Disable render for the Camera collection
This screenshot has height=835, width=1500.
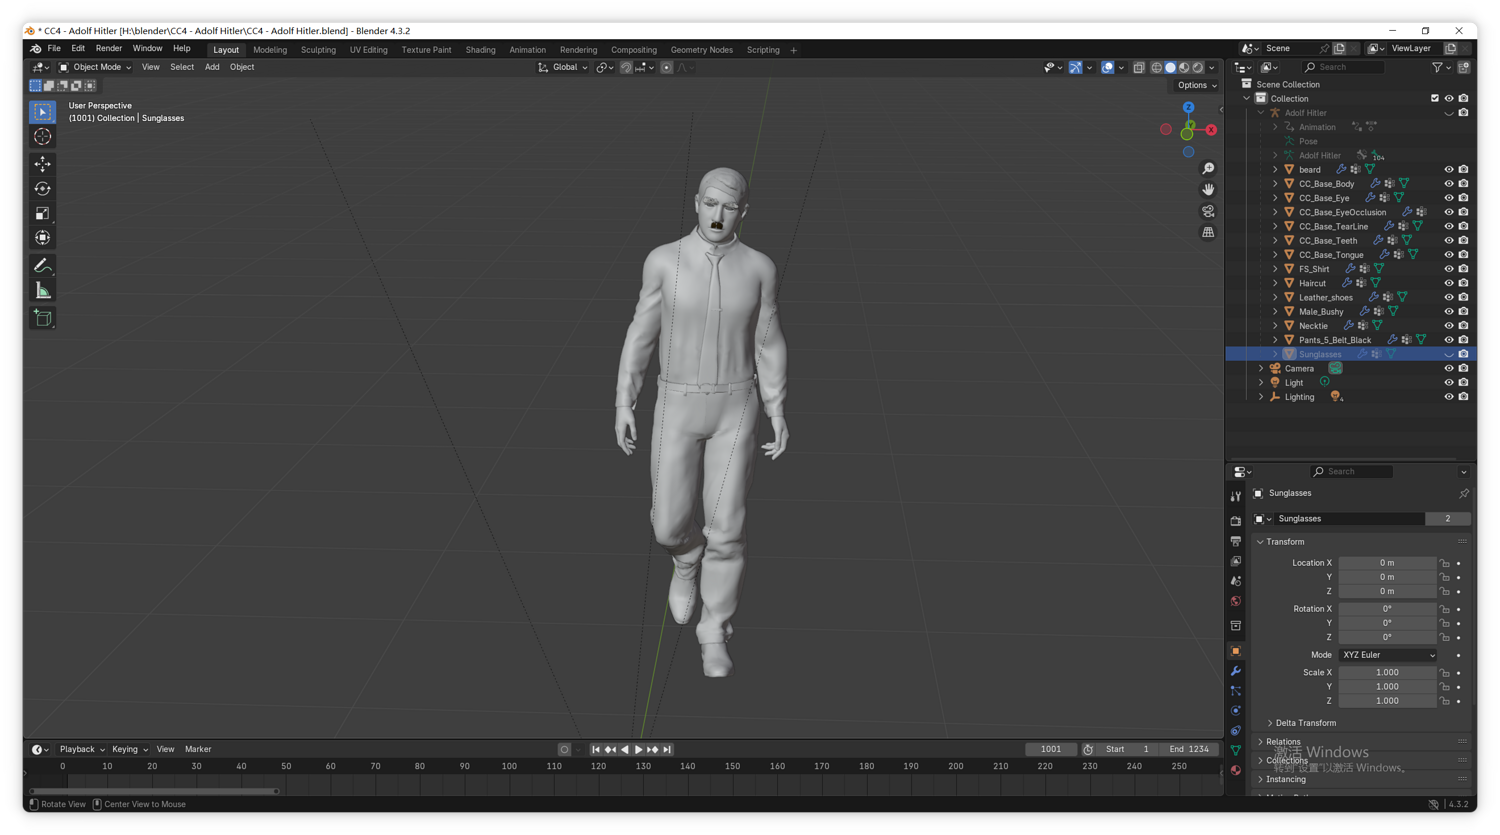1463,369
